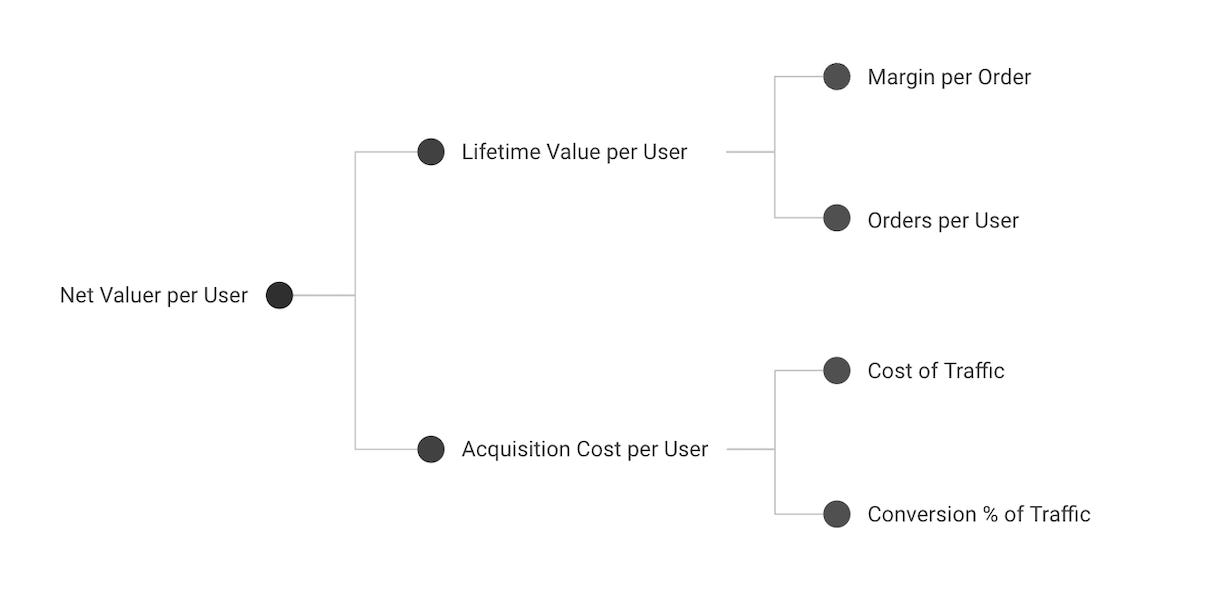
Task: Click the branch line leading to Margin per Order
Action: 799,77
